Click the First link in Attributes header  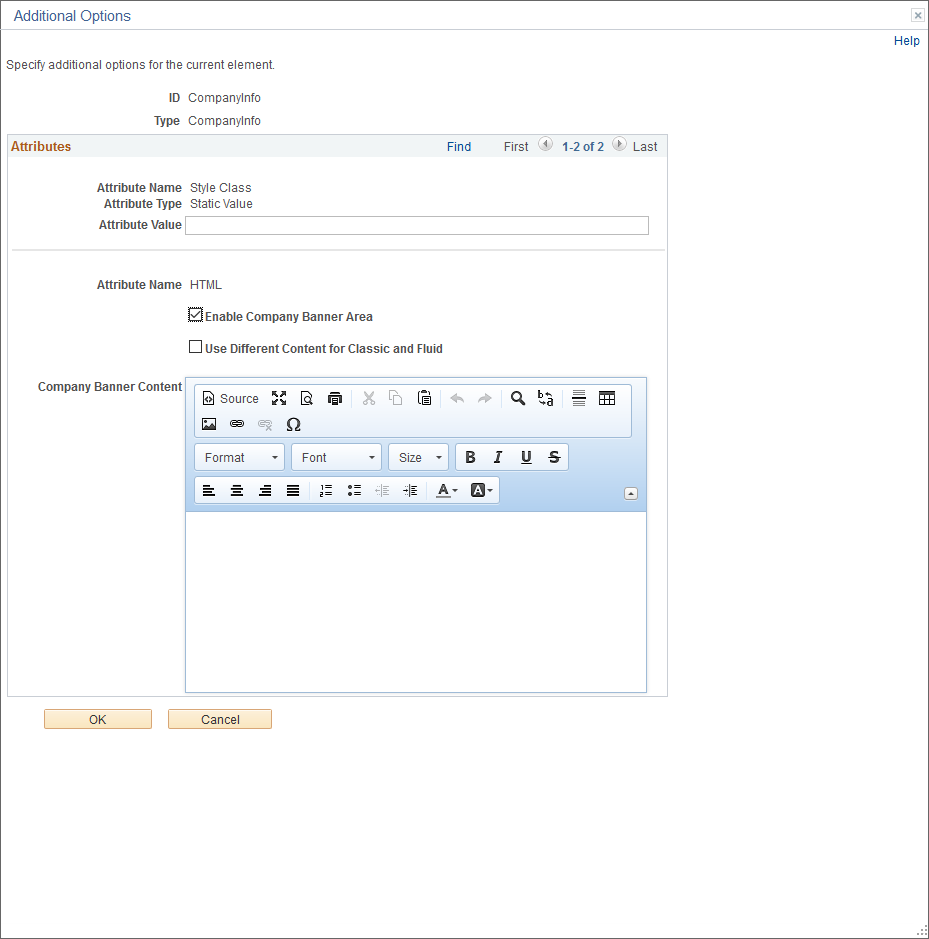(516, 147)
